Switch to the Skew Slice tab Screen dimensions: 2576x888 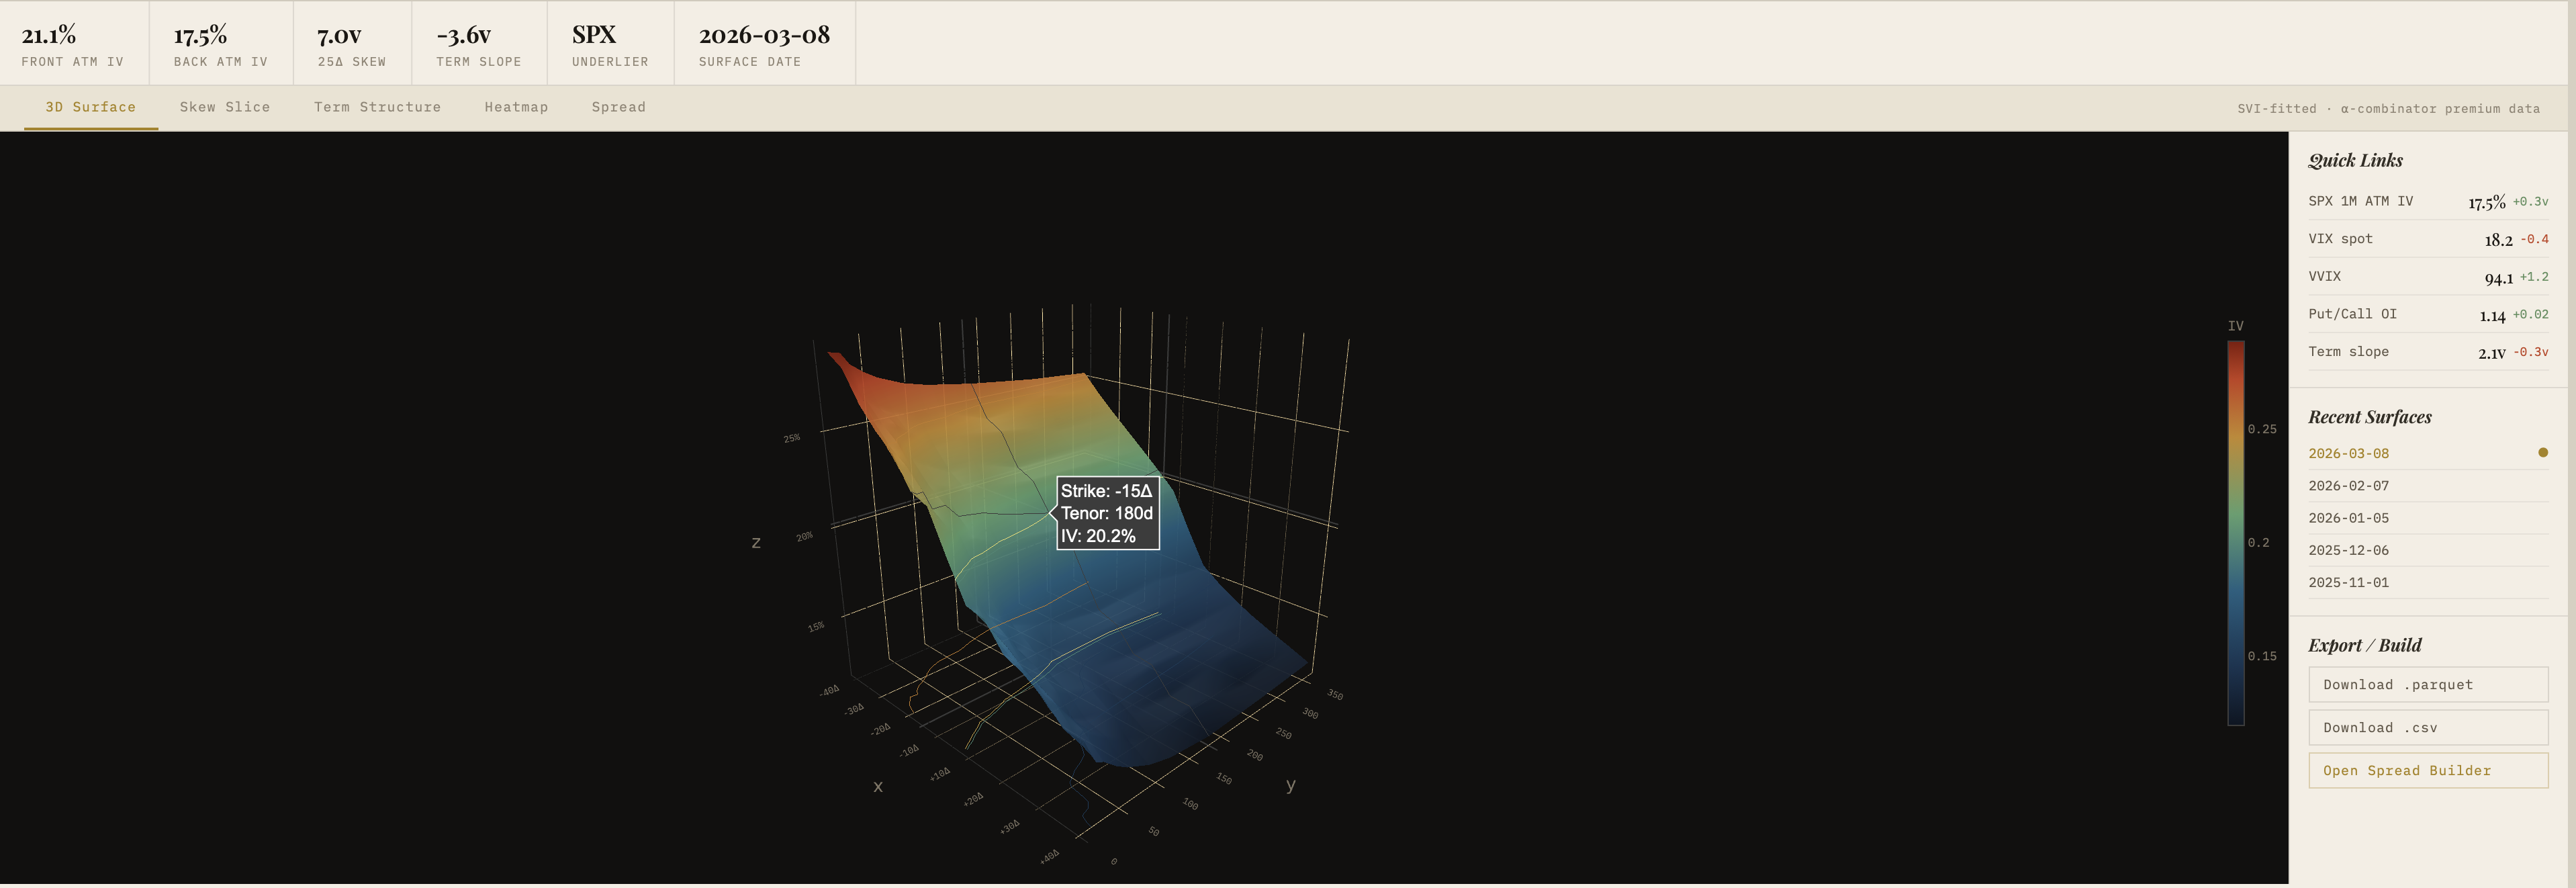pos(224,107)
